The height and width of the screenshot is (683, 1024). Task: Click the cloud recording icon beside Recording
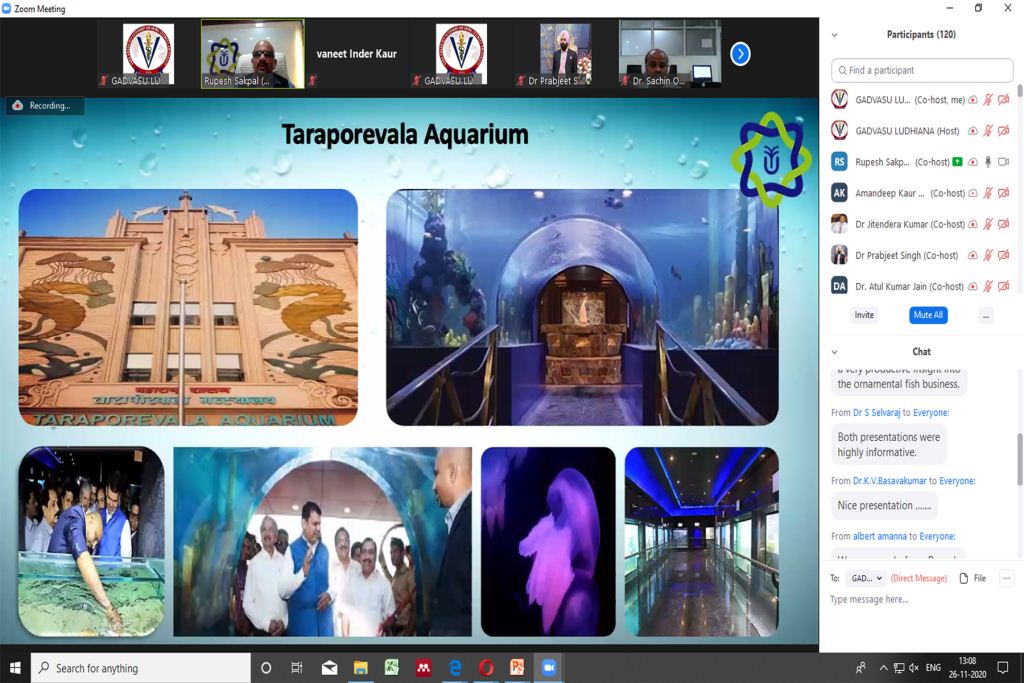(18, 105)
